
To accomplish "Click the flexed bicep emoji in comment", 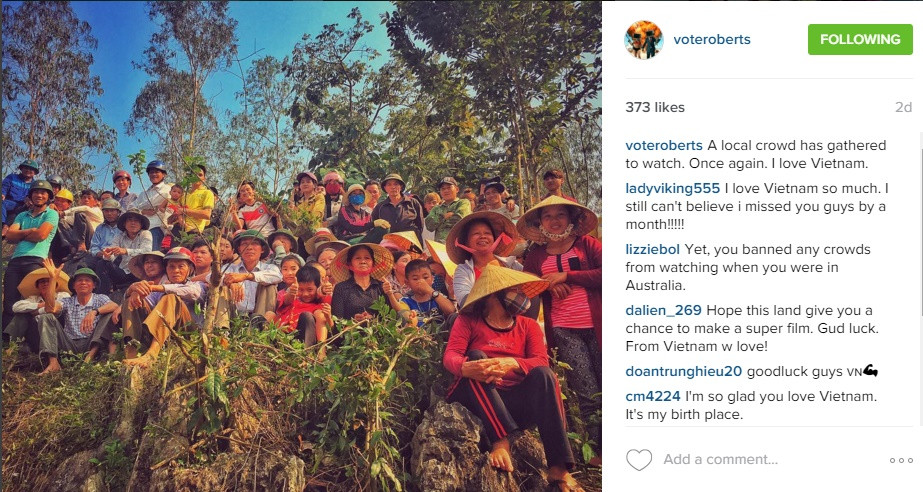I will pyautogui.click(x=871, y=371).
